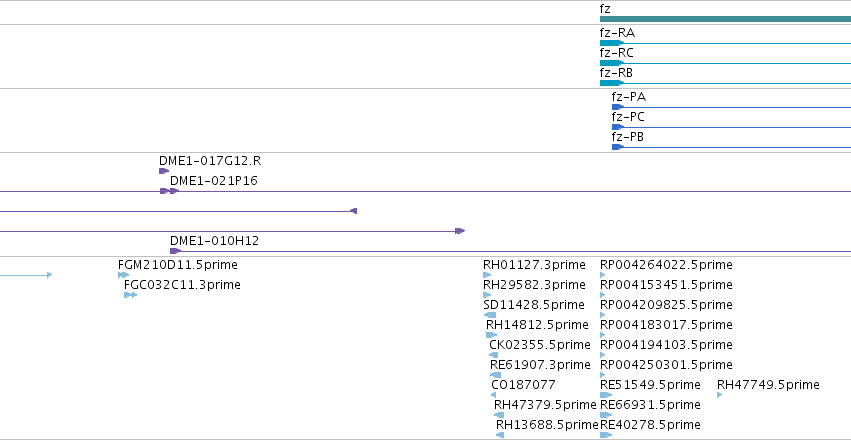Click the RP004250301.5prime label
This screenshot has height=440, width=851.
point(666,364)
